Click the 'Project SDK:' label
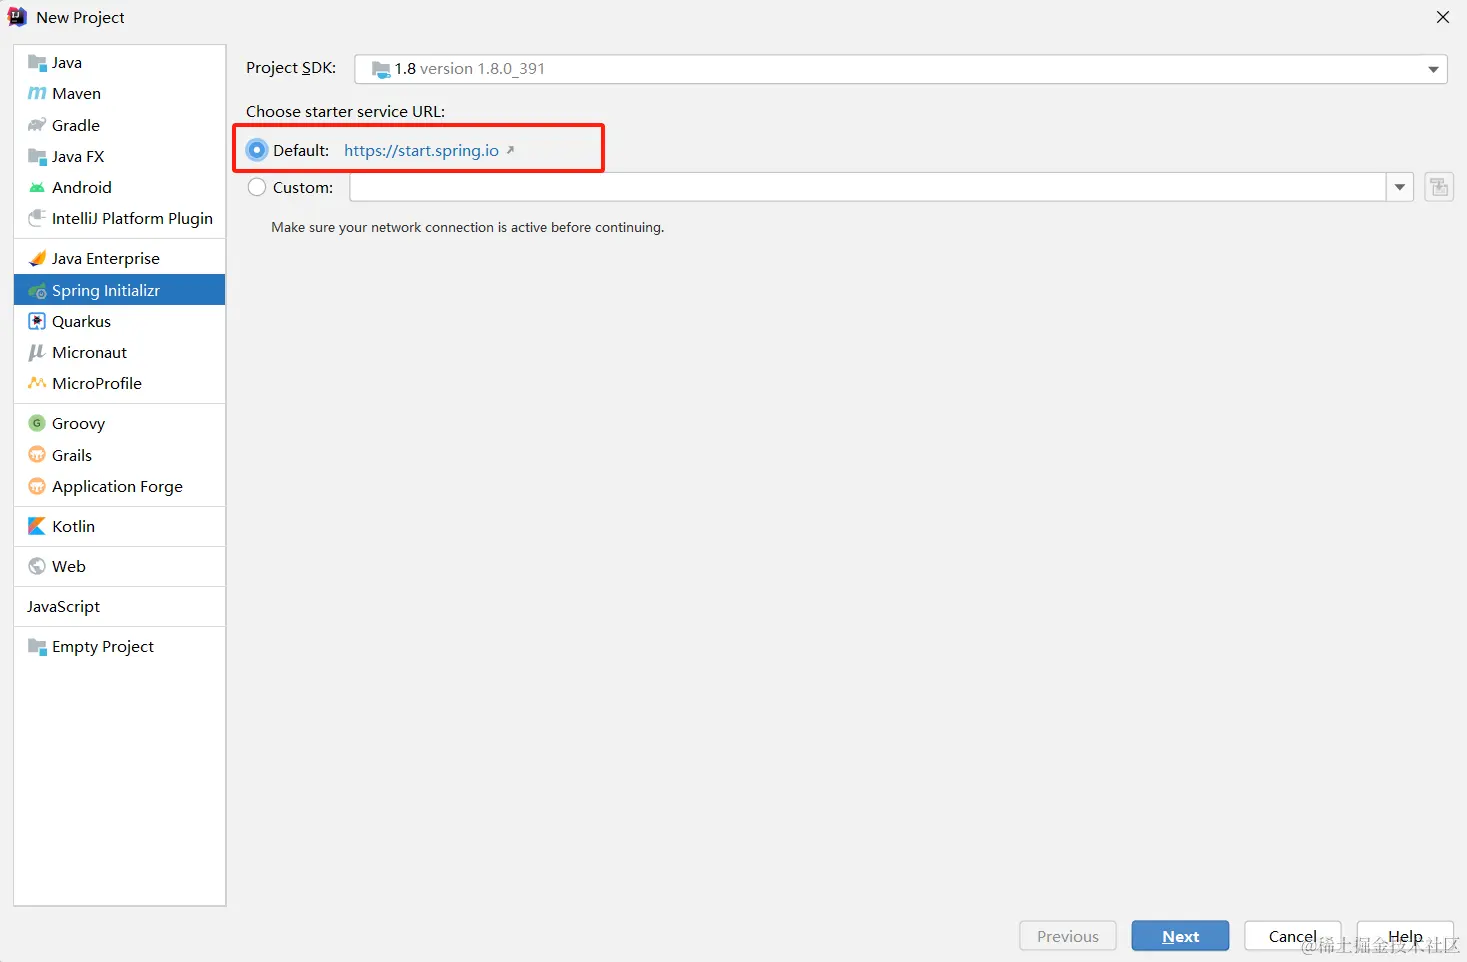Image resolution: width=1467 pixels, height=962 pixels. point(291,68)
